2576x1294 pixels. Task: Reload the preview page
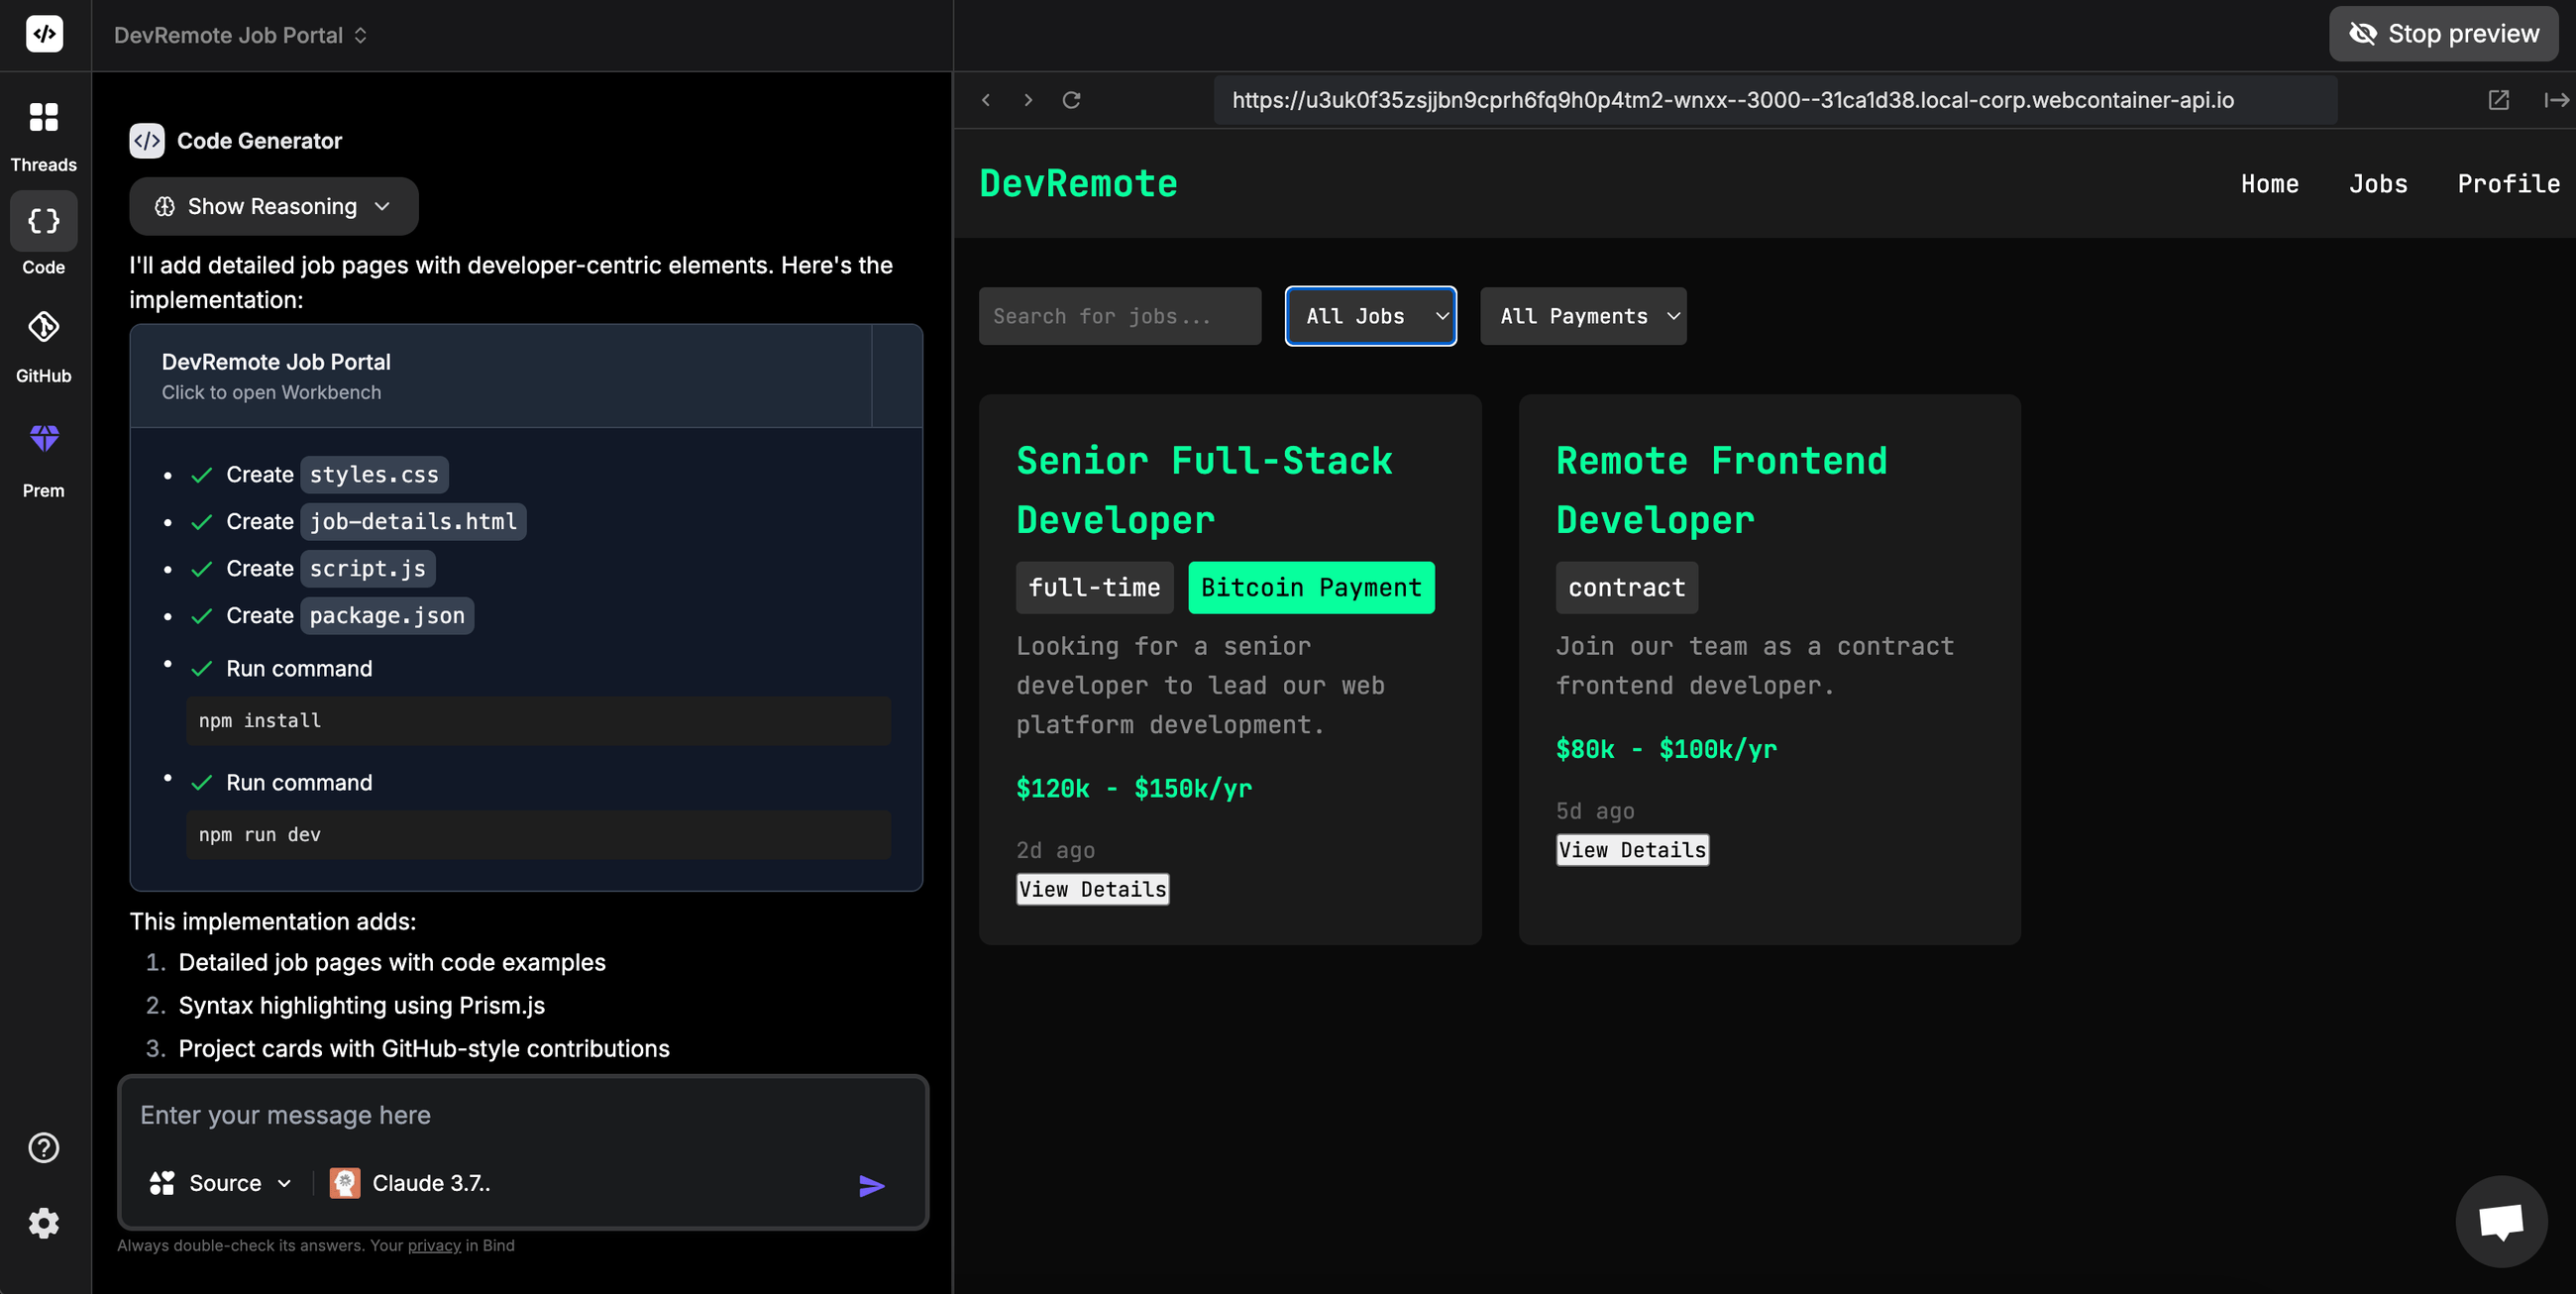1071,99
